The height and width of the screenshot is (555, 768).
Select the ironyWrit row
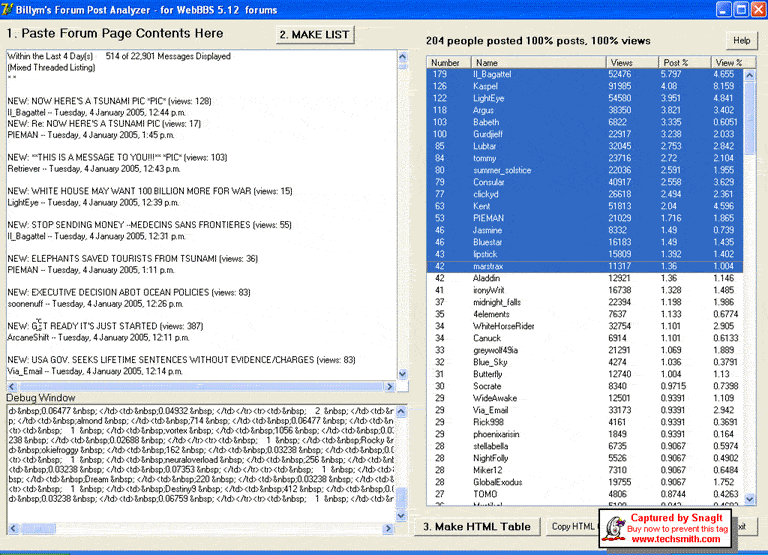585,290
